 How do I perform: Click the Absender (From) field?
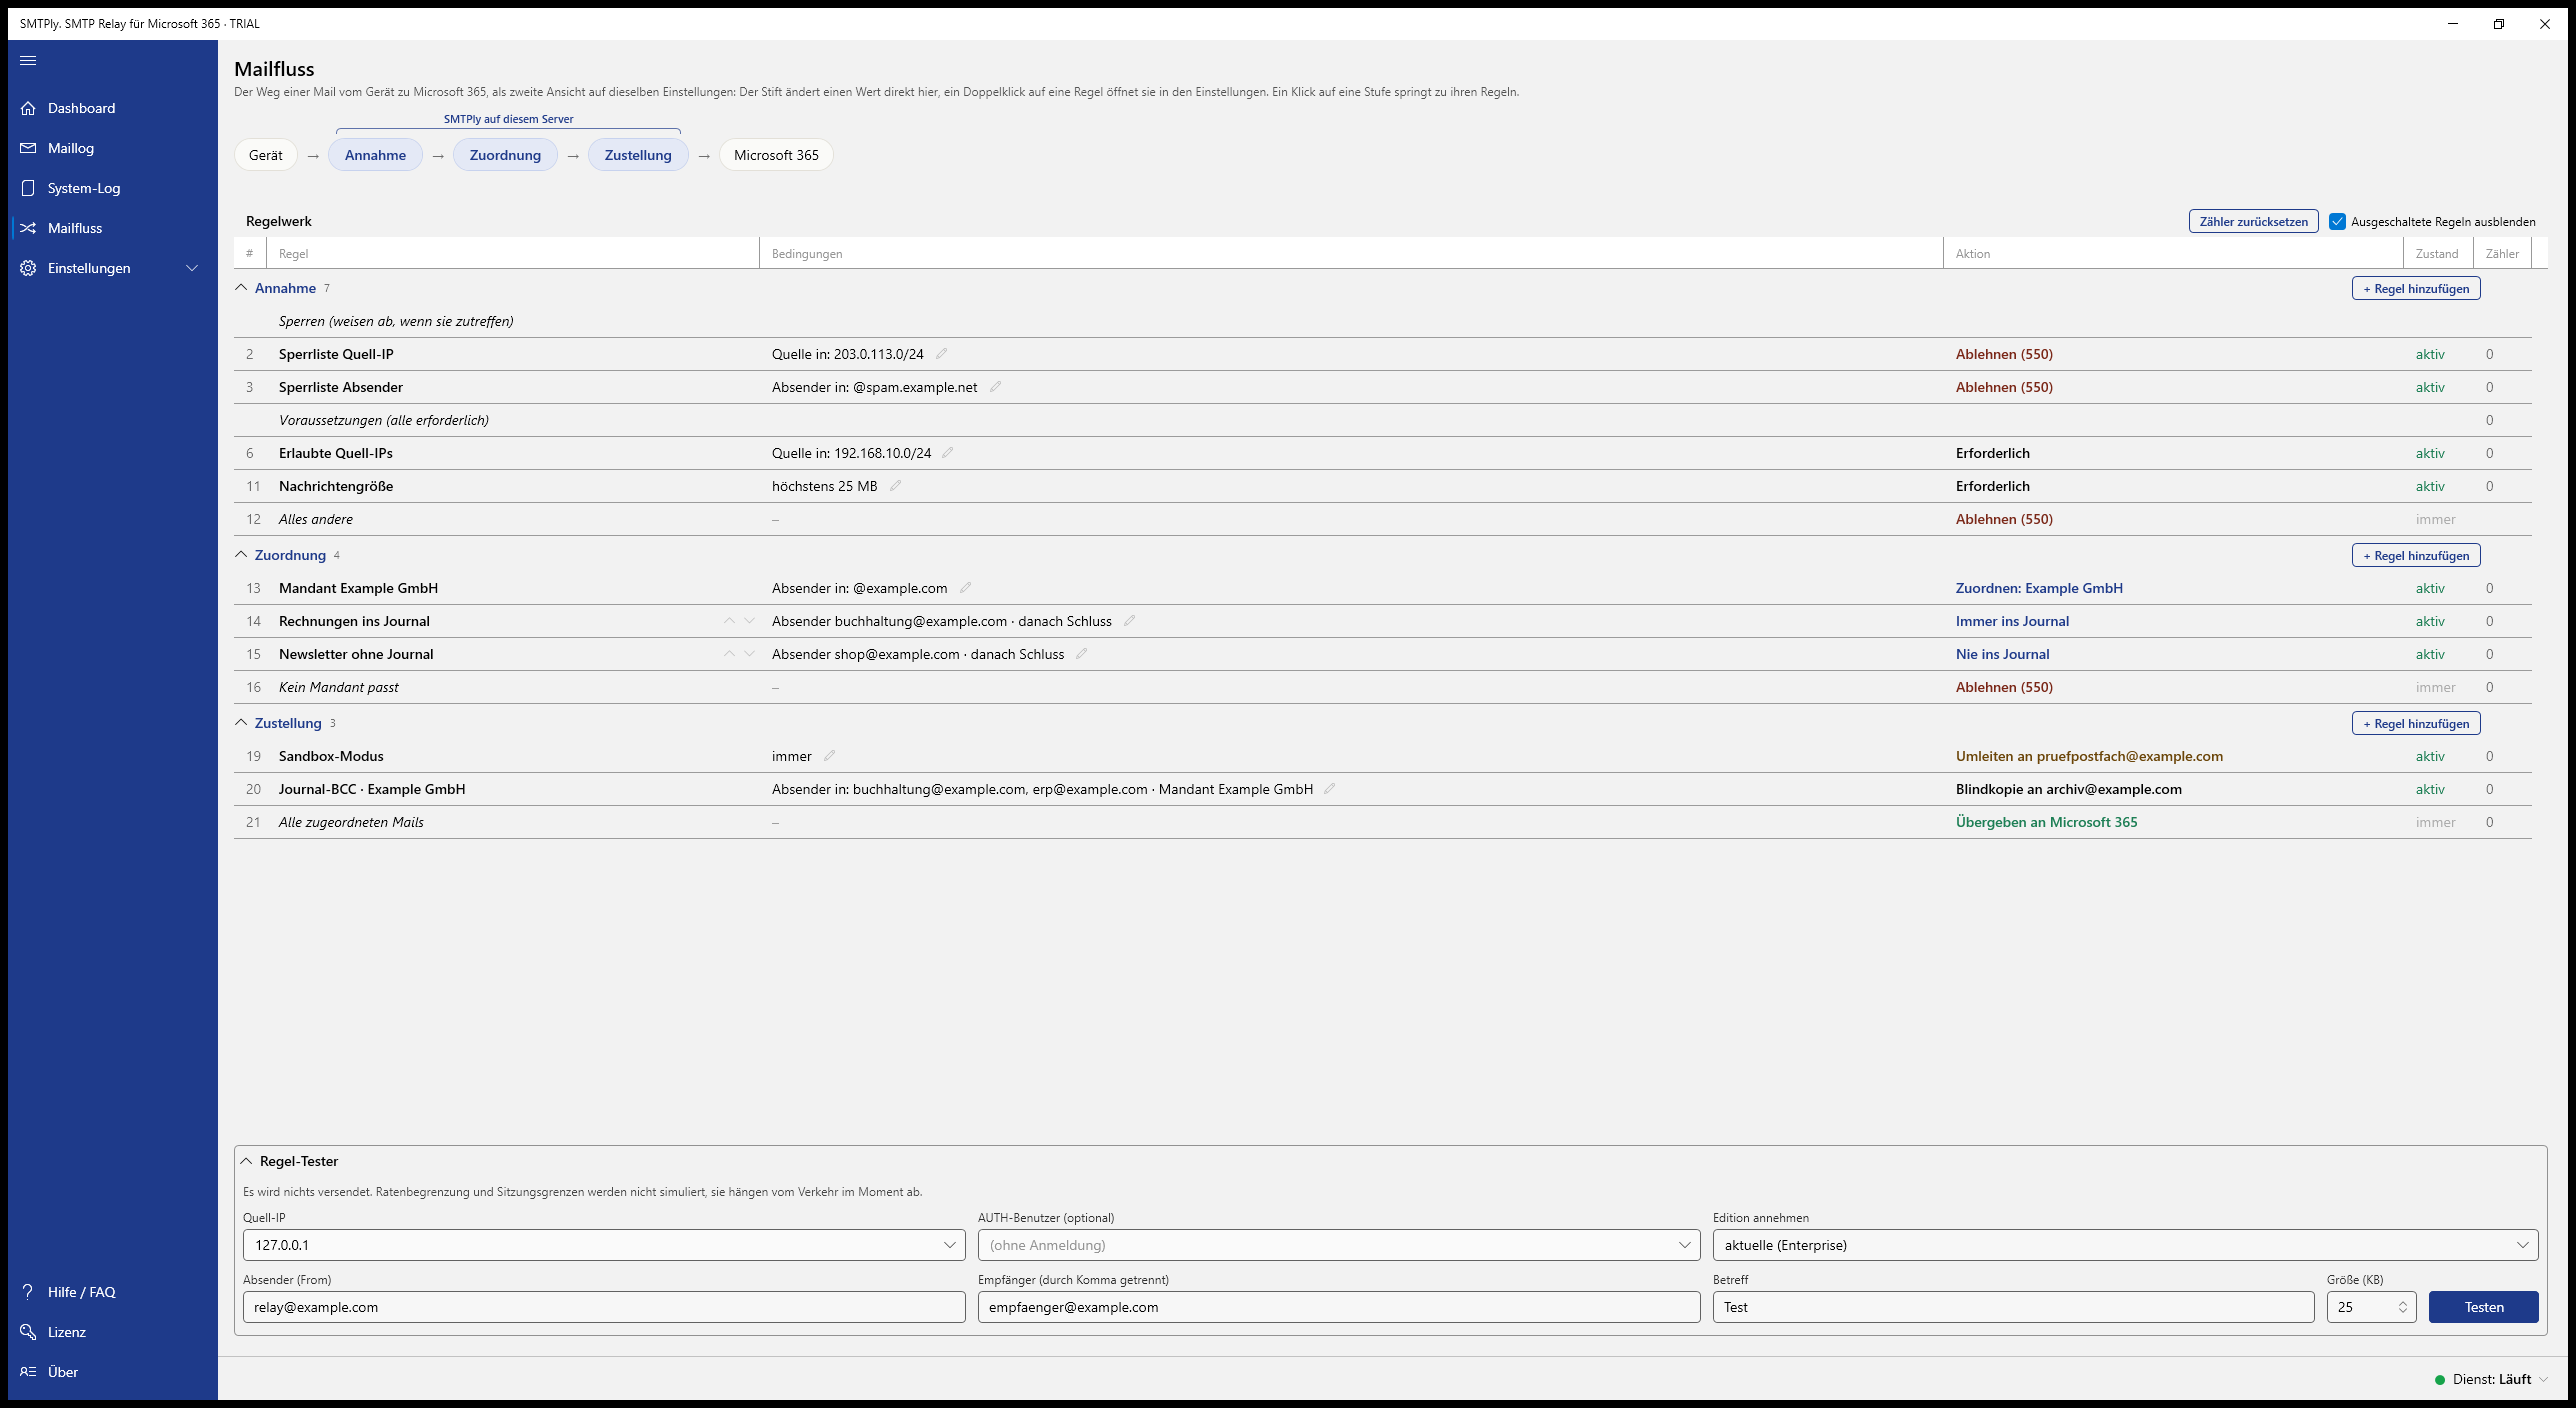(604, 1307)
